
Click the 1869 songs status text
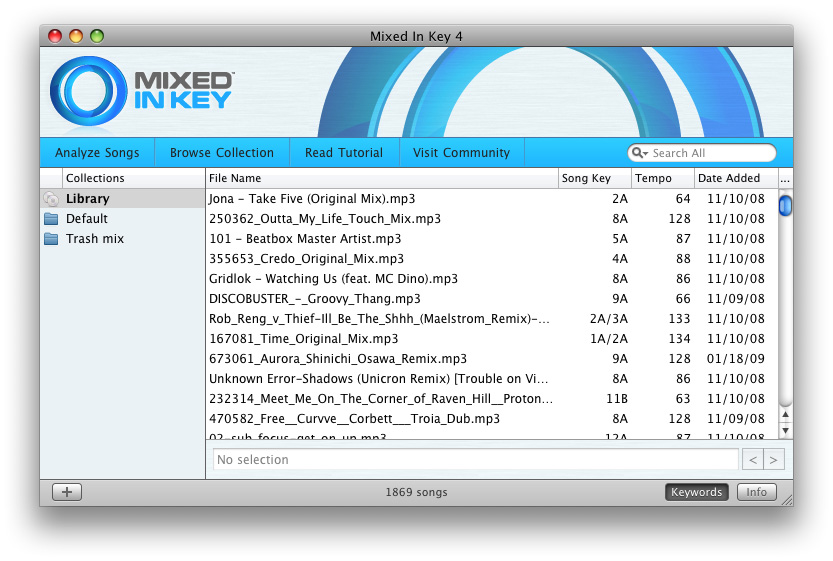[x=416, y=492]
